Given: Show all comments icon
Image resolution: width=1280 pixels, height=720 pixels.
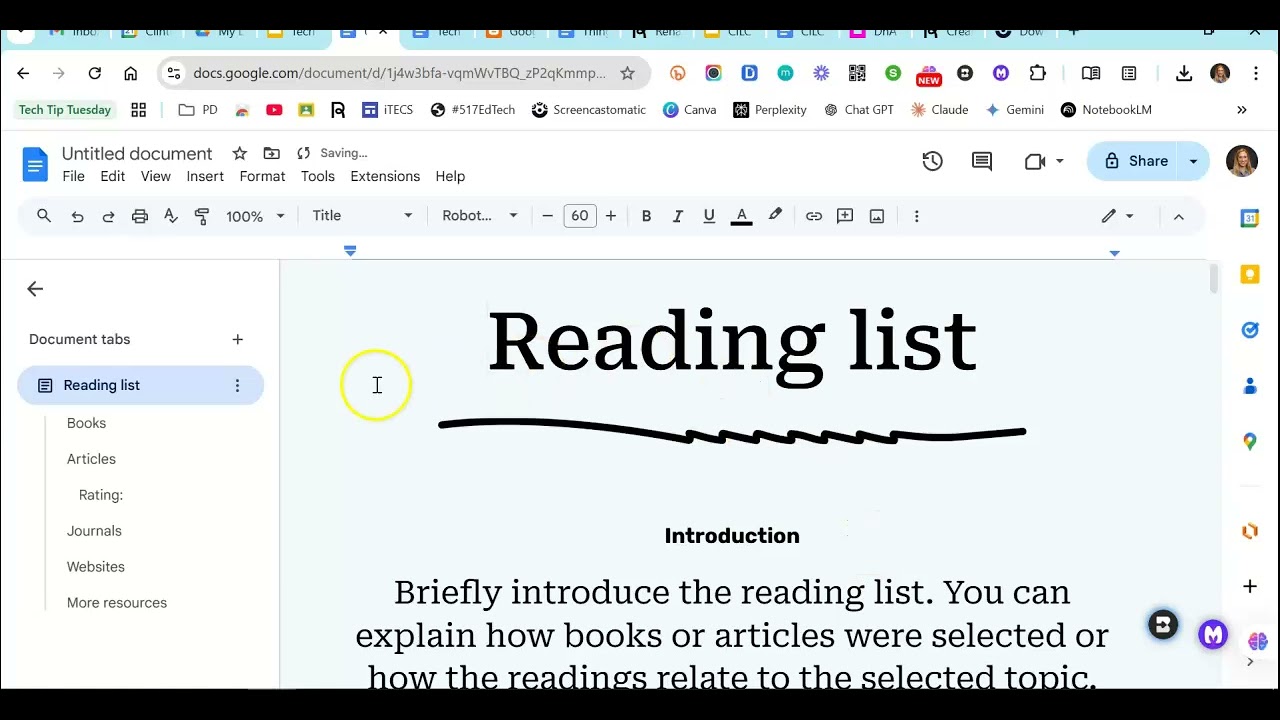Looking at the screenshot, I should [982, 161].
